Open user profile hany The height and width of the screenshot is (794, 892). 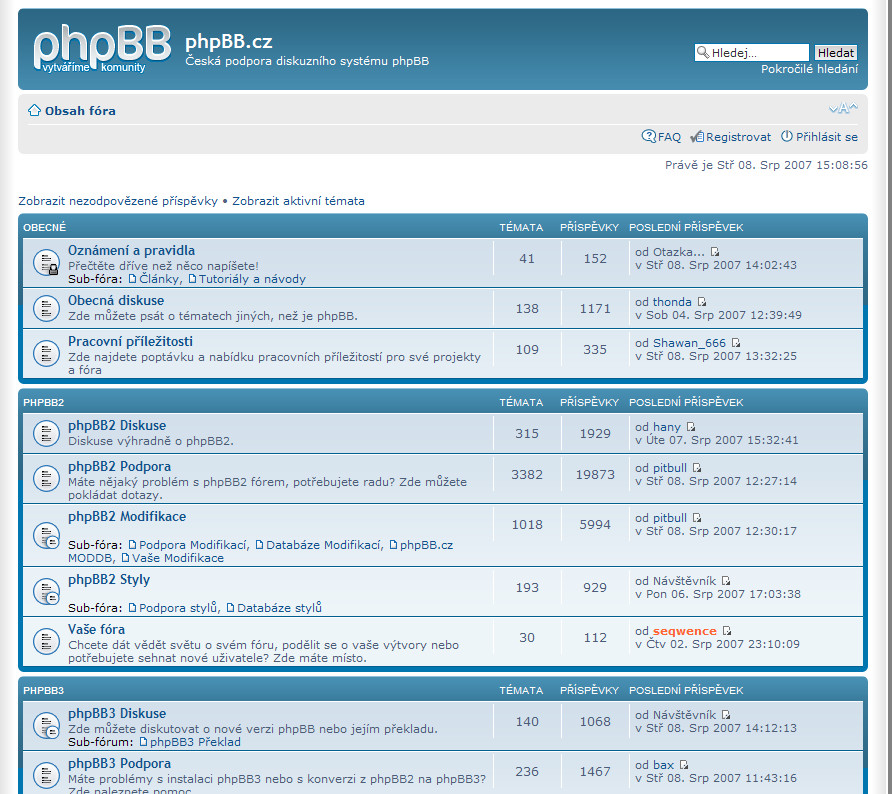tap(667, 427)
